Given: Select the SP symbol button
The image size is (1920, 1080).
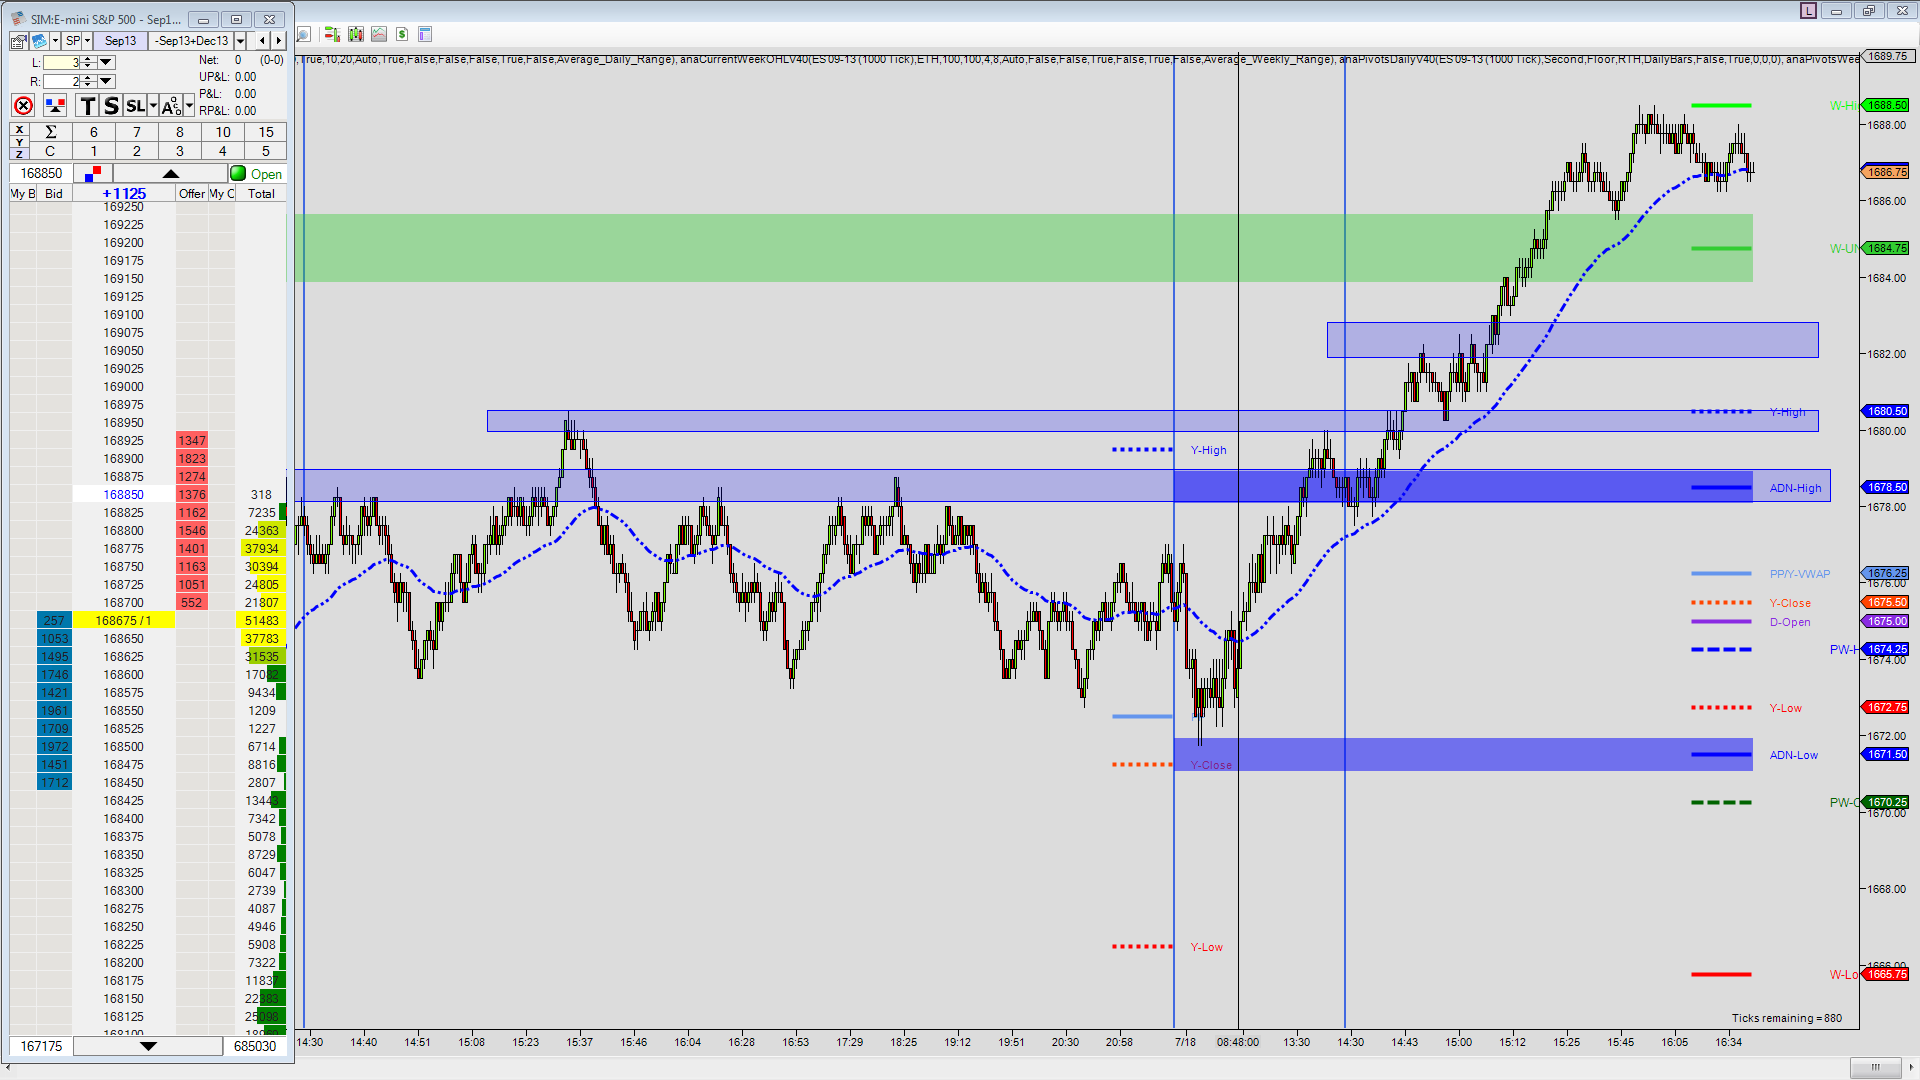Looking at the screenshot, I should 72,41.
